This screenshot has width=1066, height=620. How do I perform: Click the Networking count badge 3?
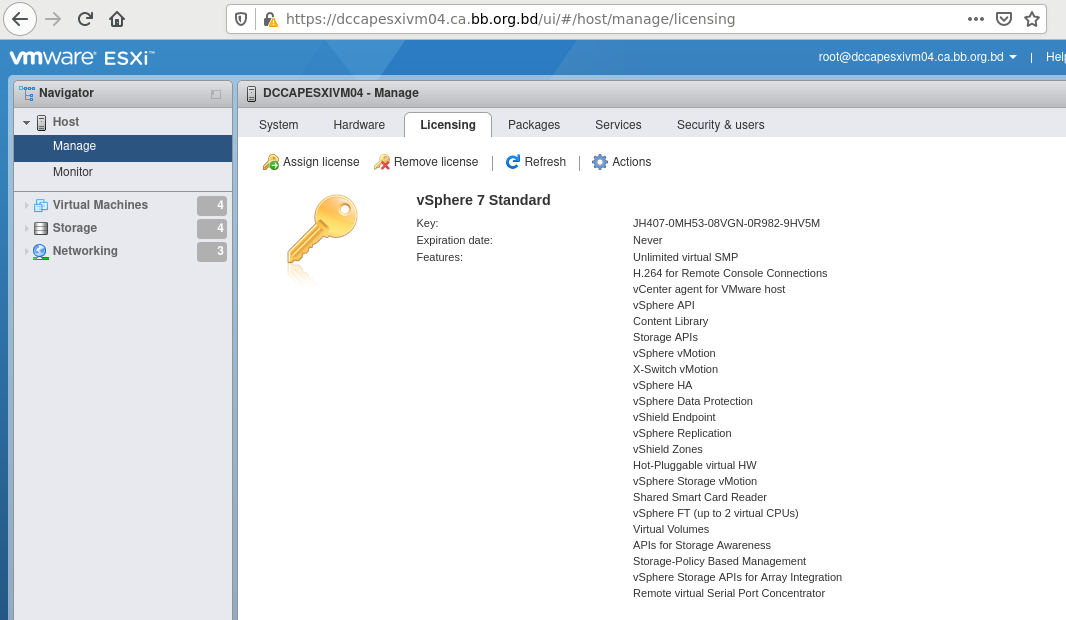click(x=212, y=252)
